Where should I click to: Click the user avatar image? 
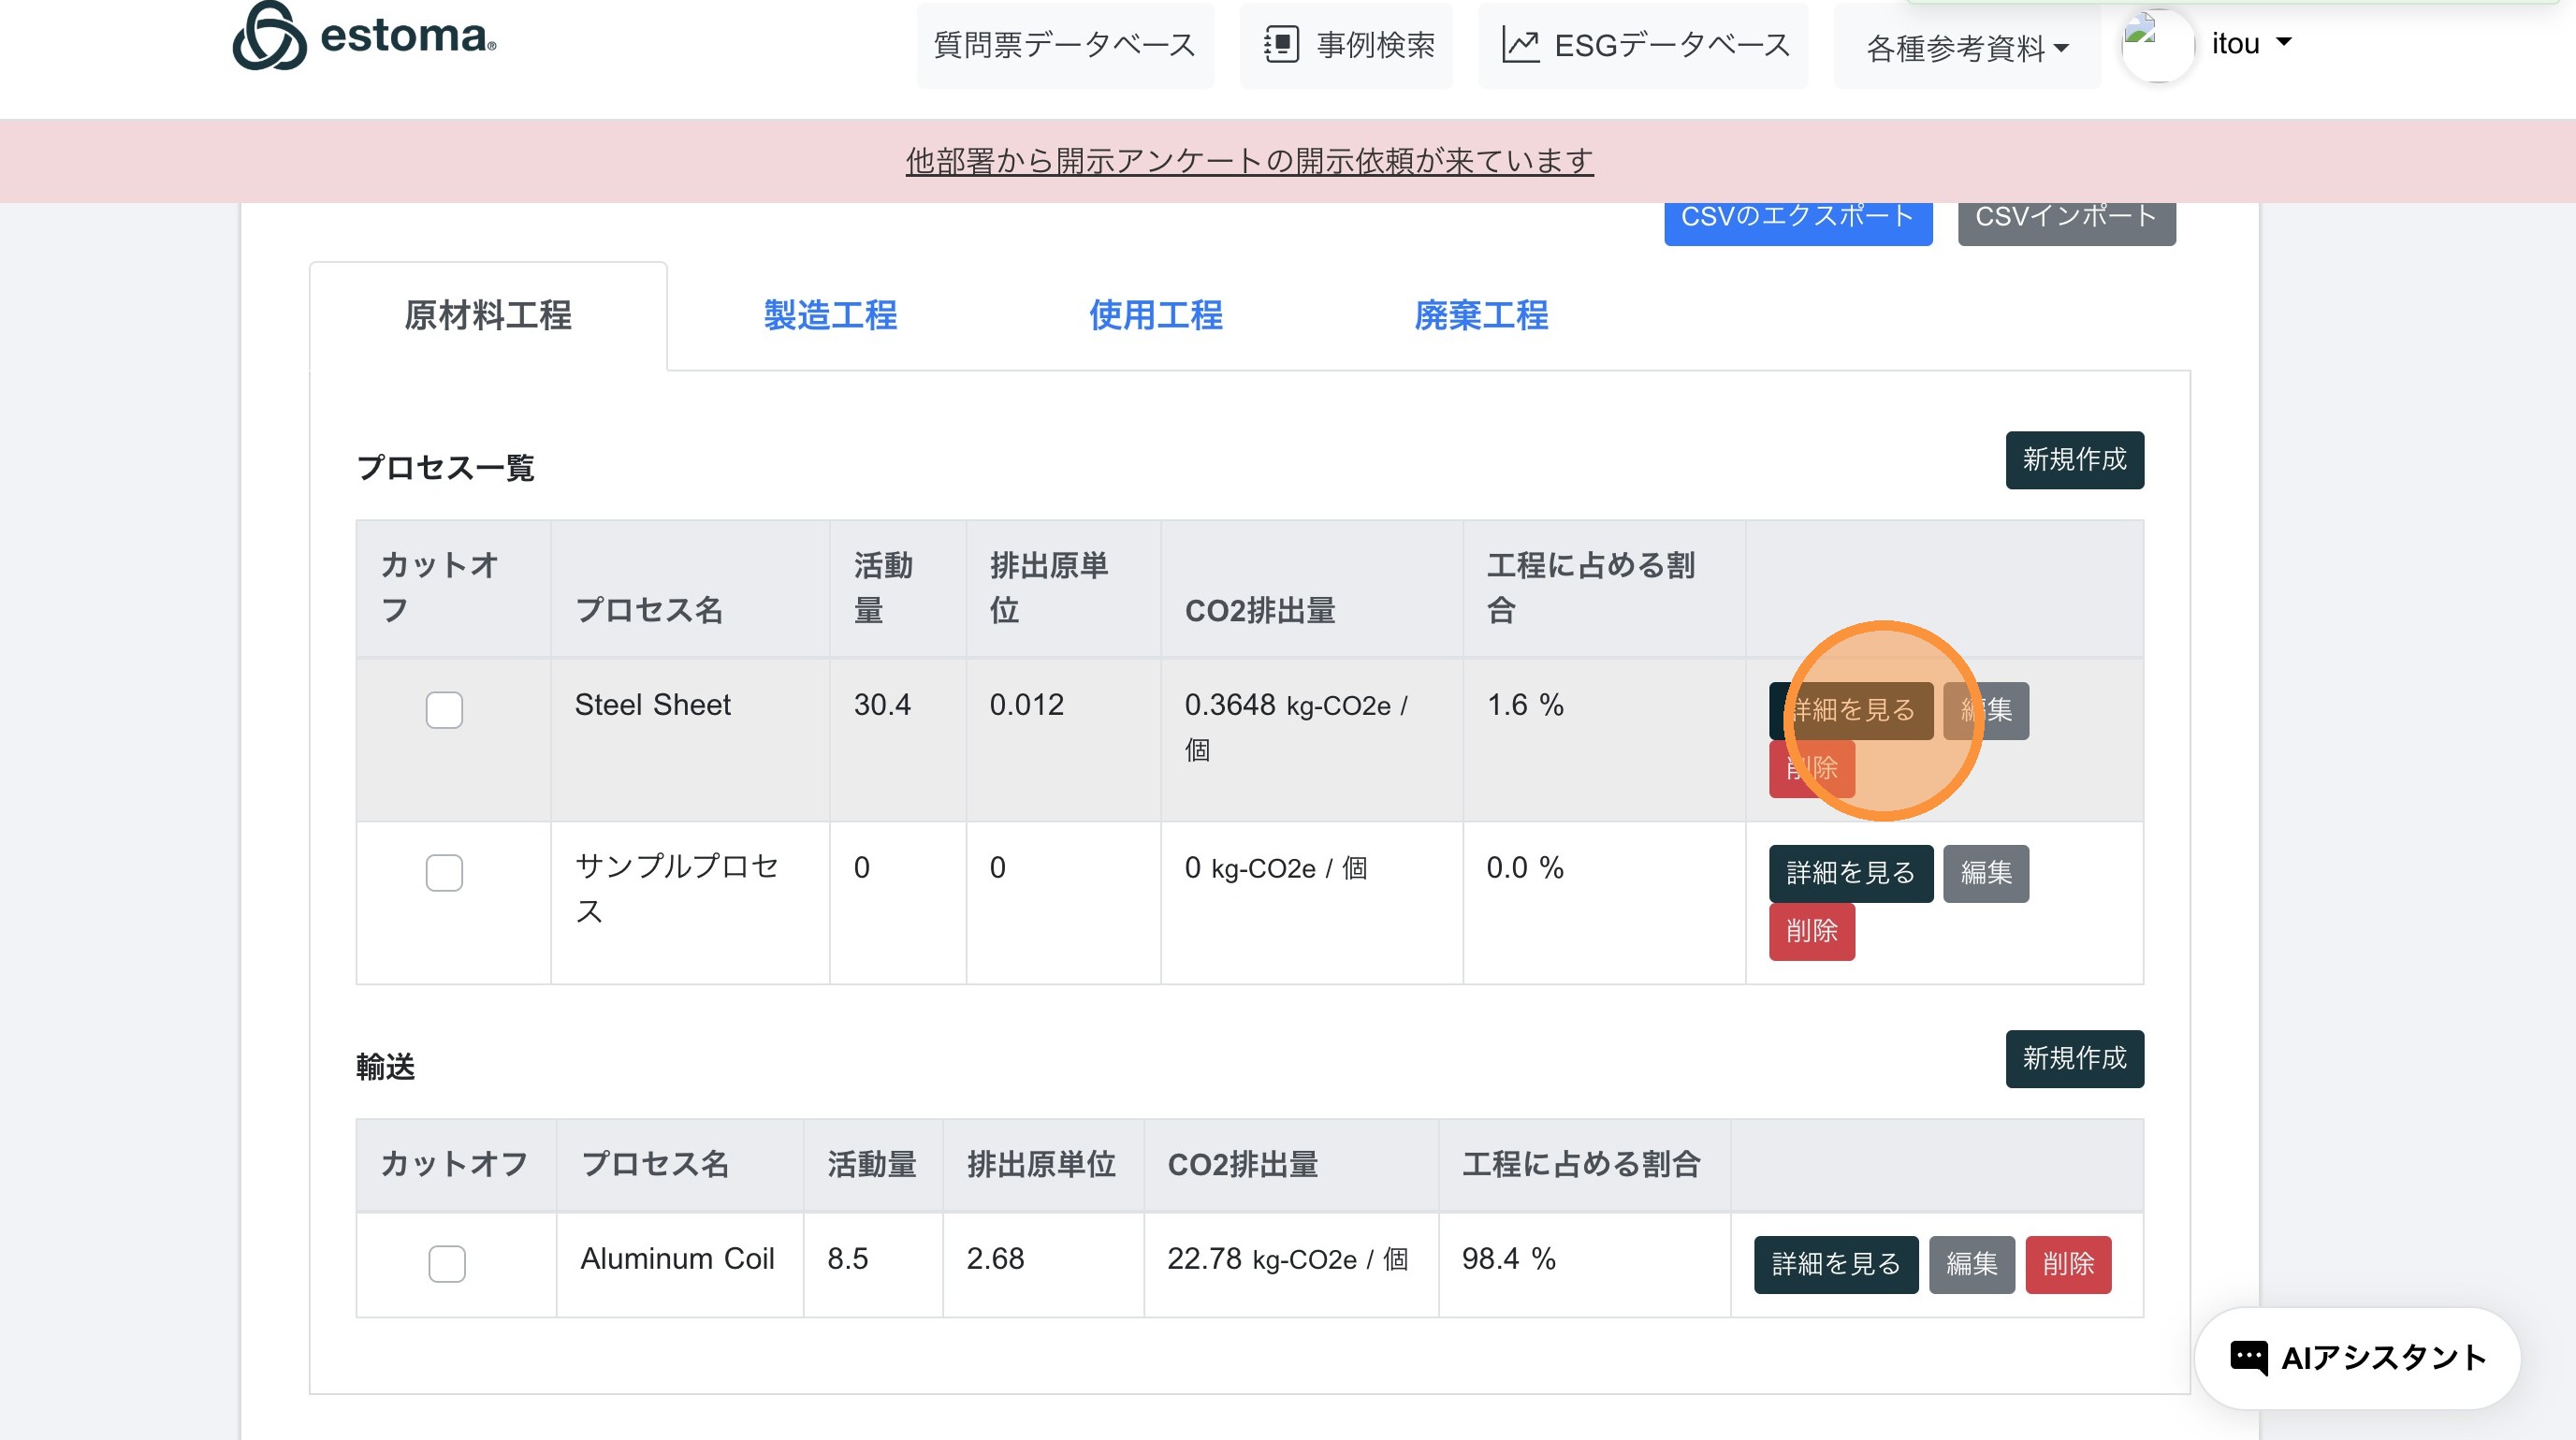(2157, 45)
